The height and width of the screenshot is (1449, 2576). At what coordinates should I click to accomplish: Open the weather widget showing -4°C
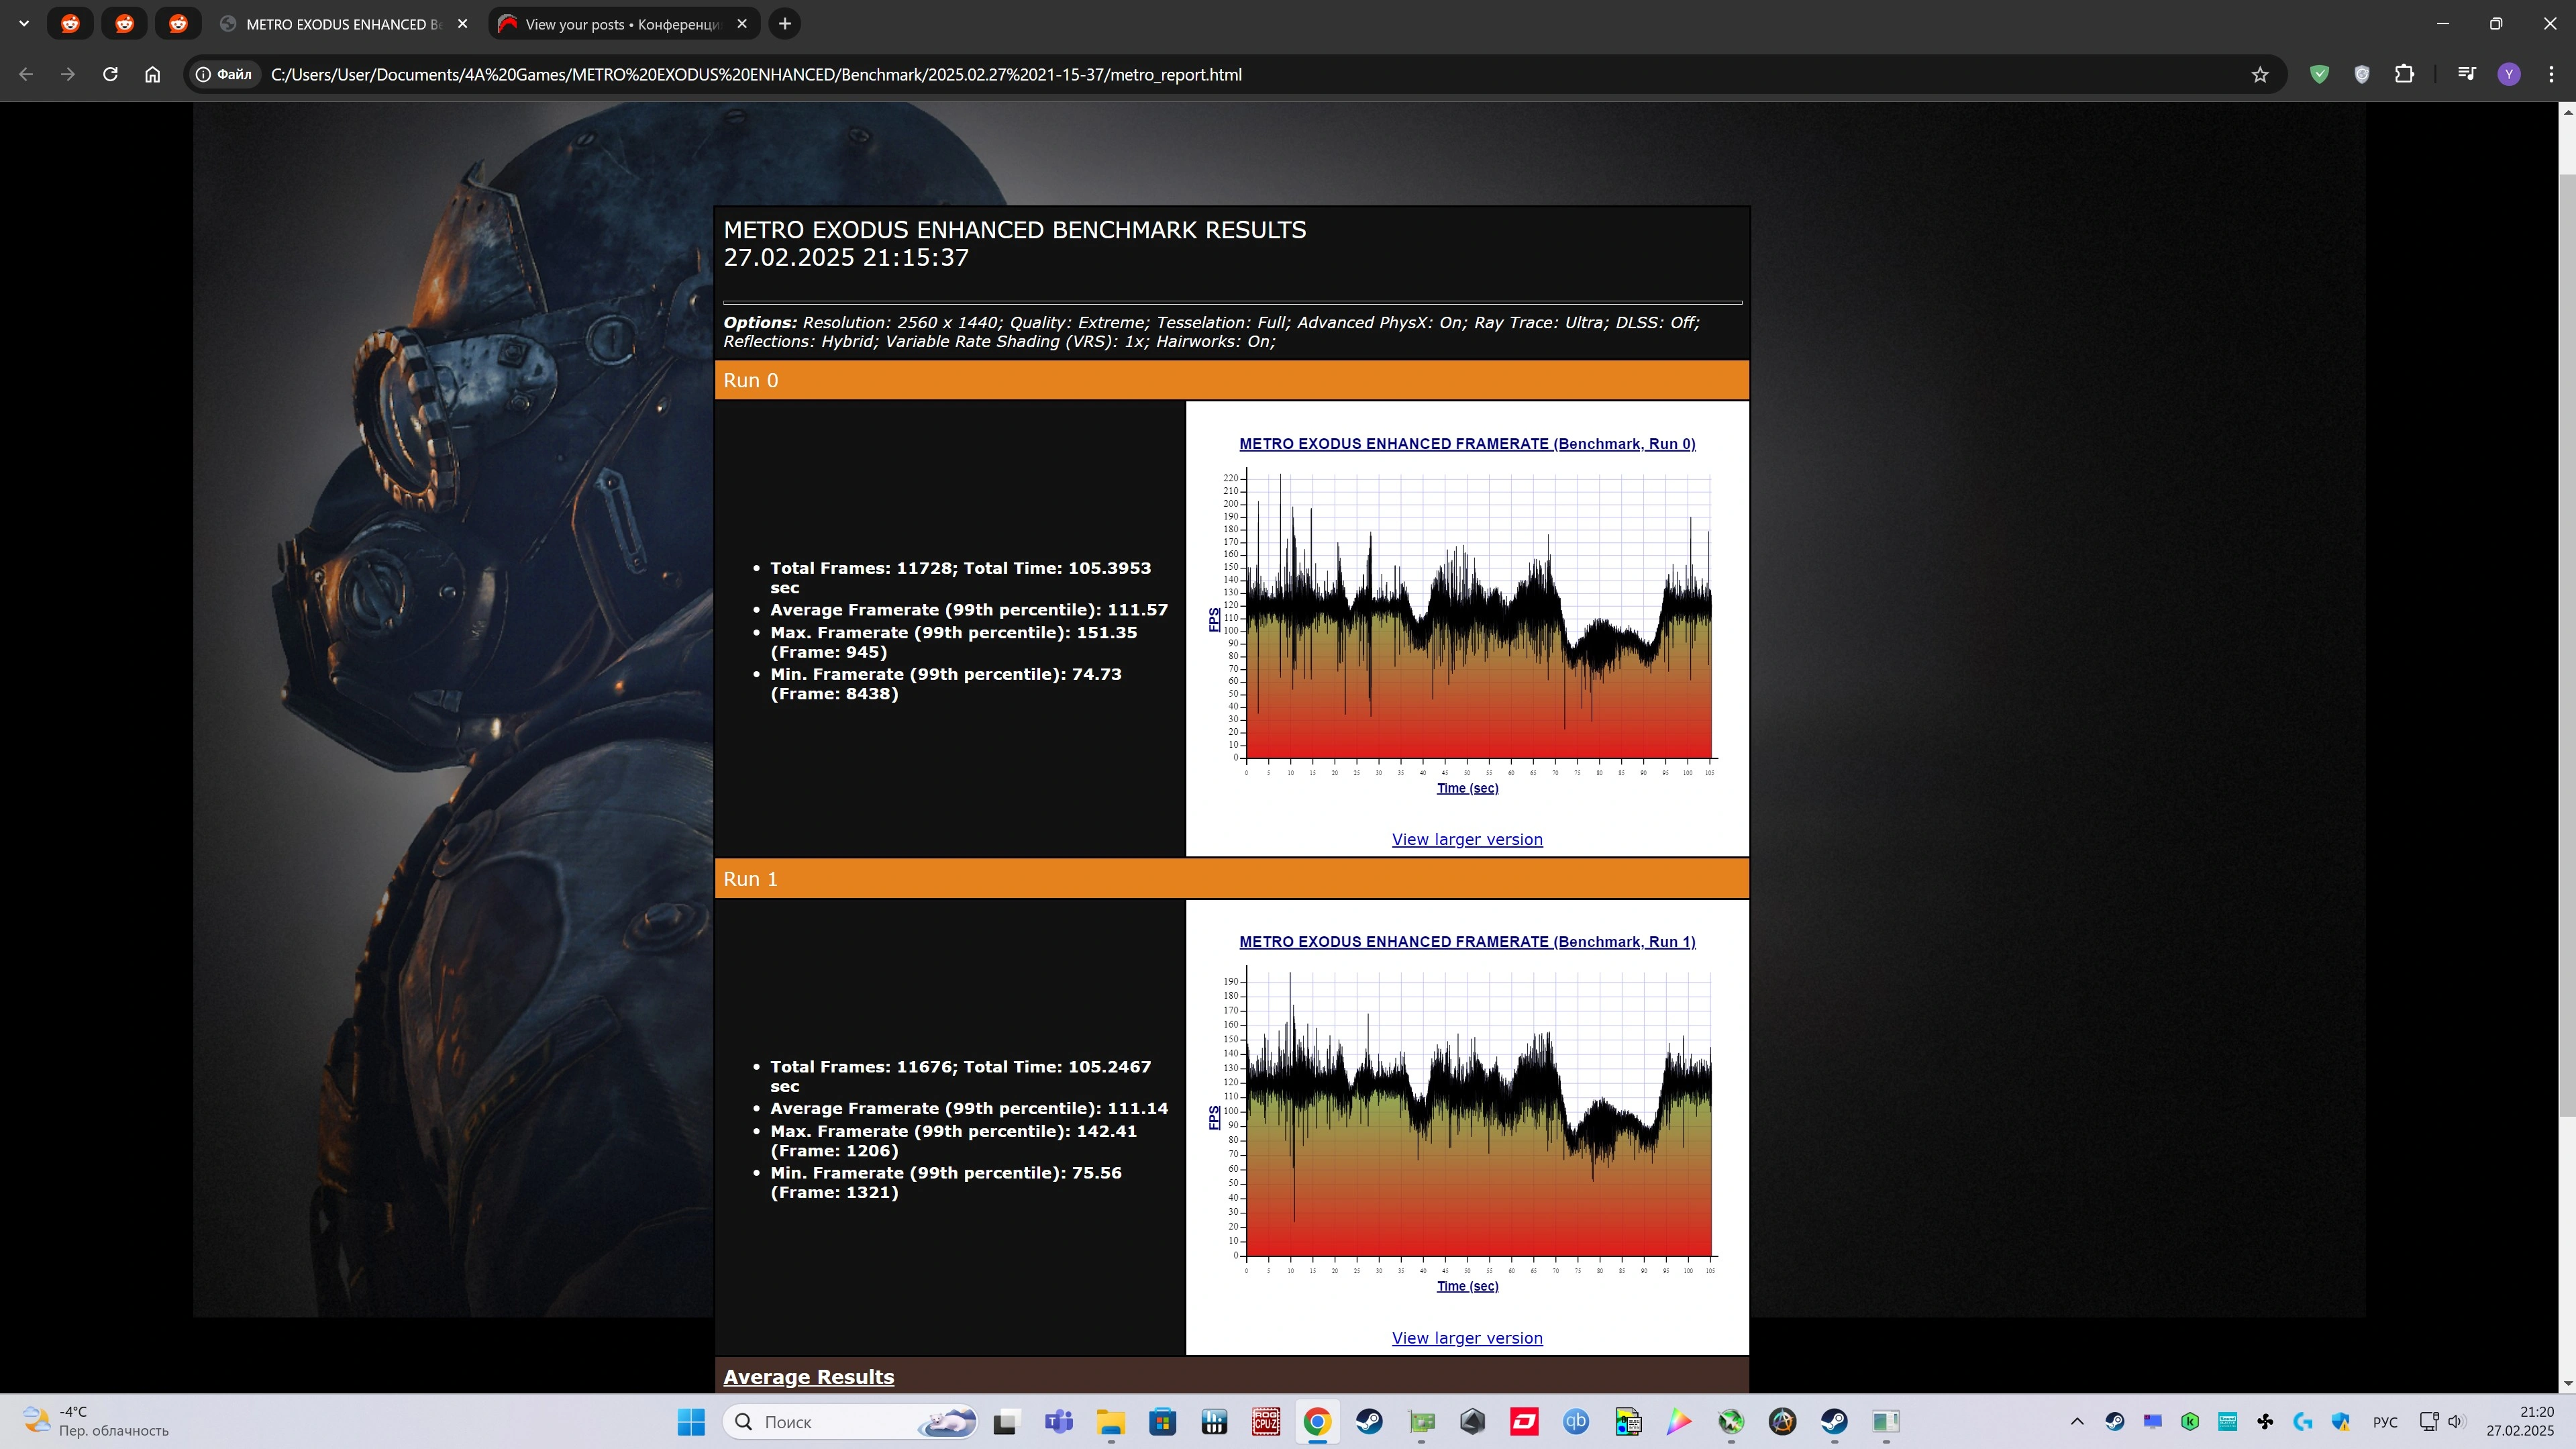point(96,1422)
